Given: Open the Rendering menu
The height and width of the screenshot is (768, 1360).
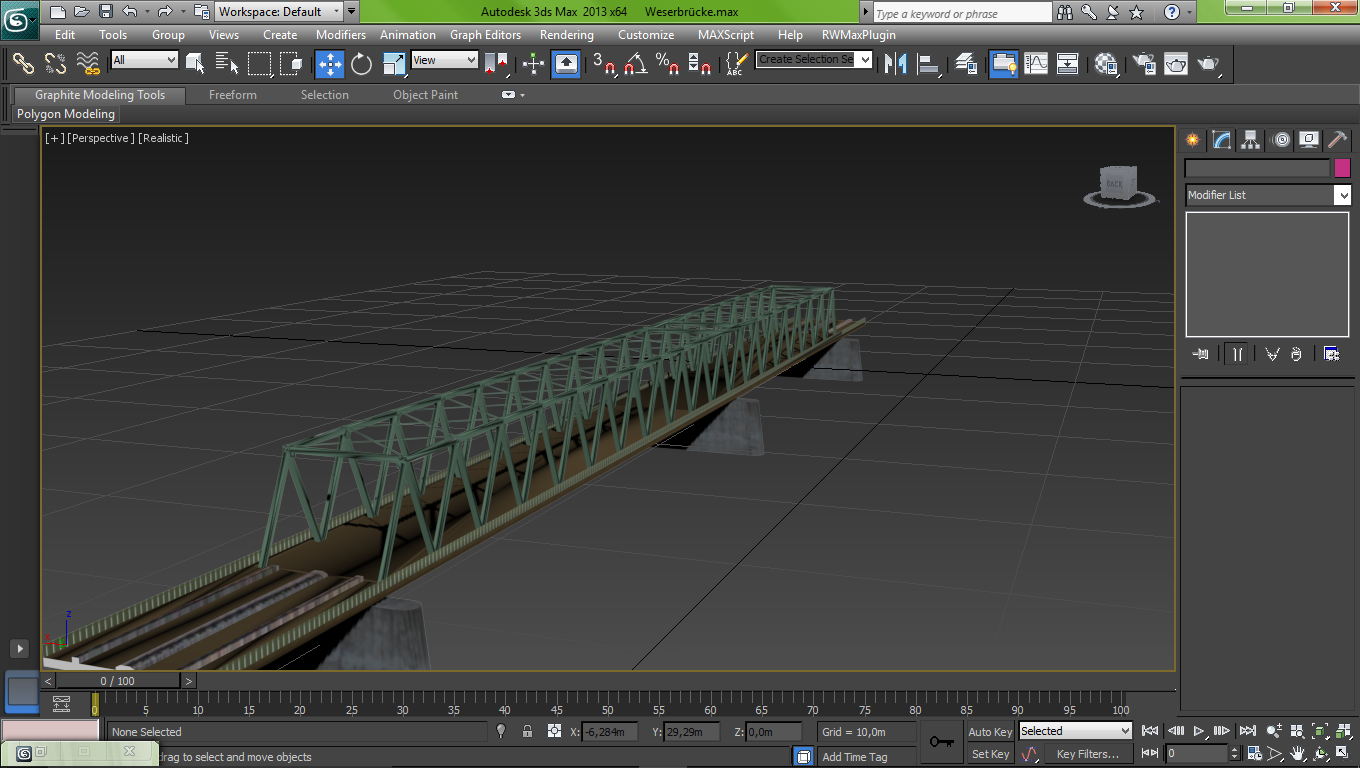Looking at the screenshot, I should (x=566, y=35).
